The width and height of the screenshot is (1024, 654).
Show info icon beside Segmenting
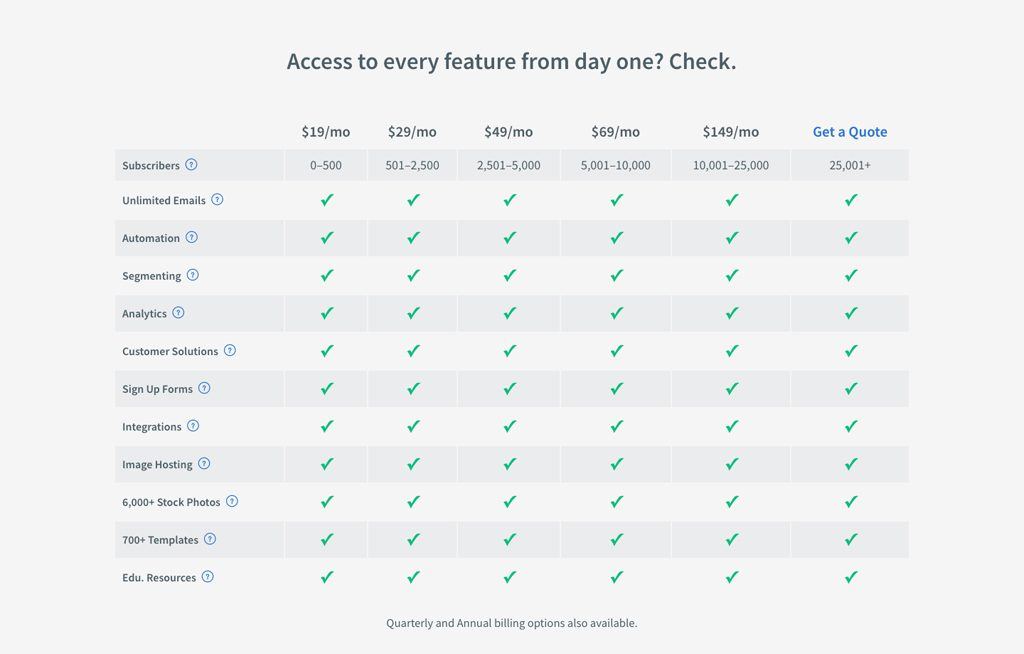(x=193, y=275)
